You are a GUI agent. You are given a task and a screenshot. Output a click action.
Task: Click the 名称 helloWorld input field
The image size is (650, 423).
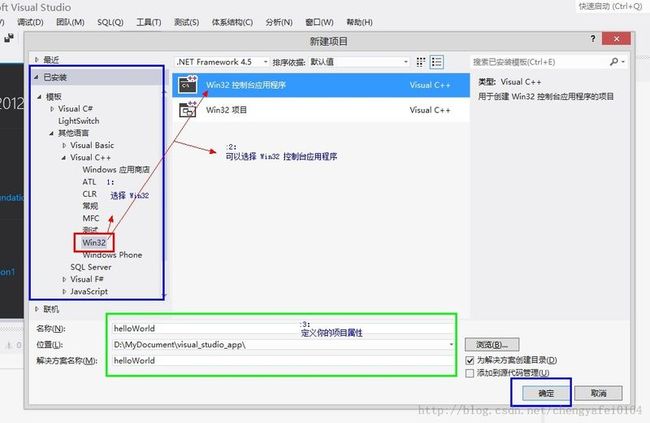click(x=283, y=328)
